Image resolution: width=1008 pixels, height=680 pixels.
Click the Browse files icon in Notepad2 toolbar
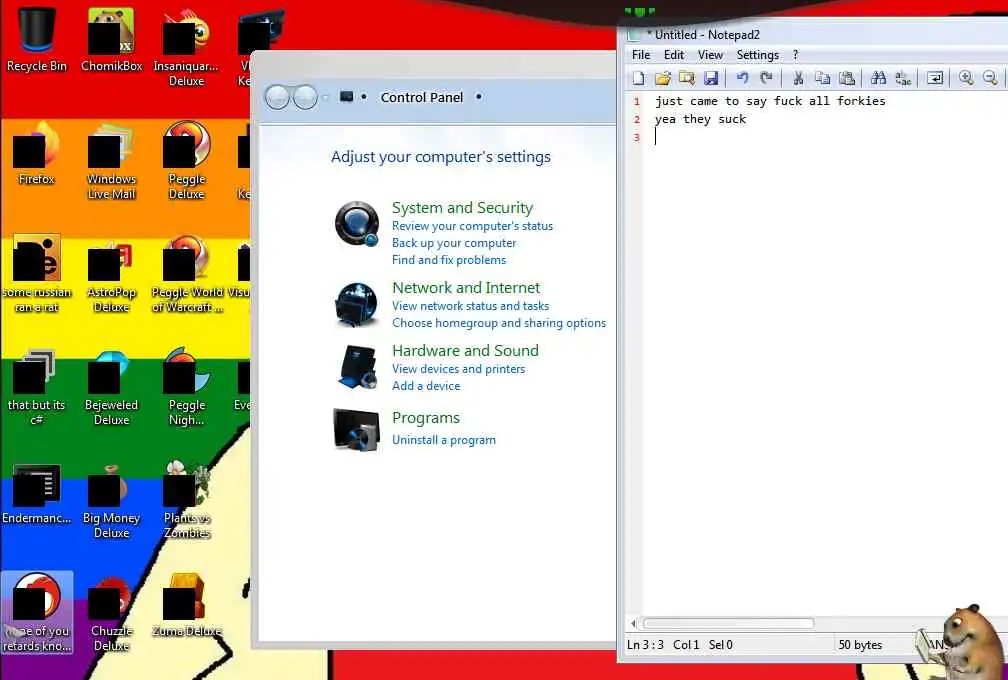(687, 78)
